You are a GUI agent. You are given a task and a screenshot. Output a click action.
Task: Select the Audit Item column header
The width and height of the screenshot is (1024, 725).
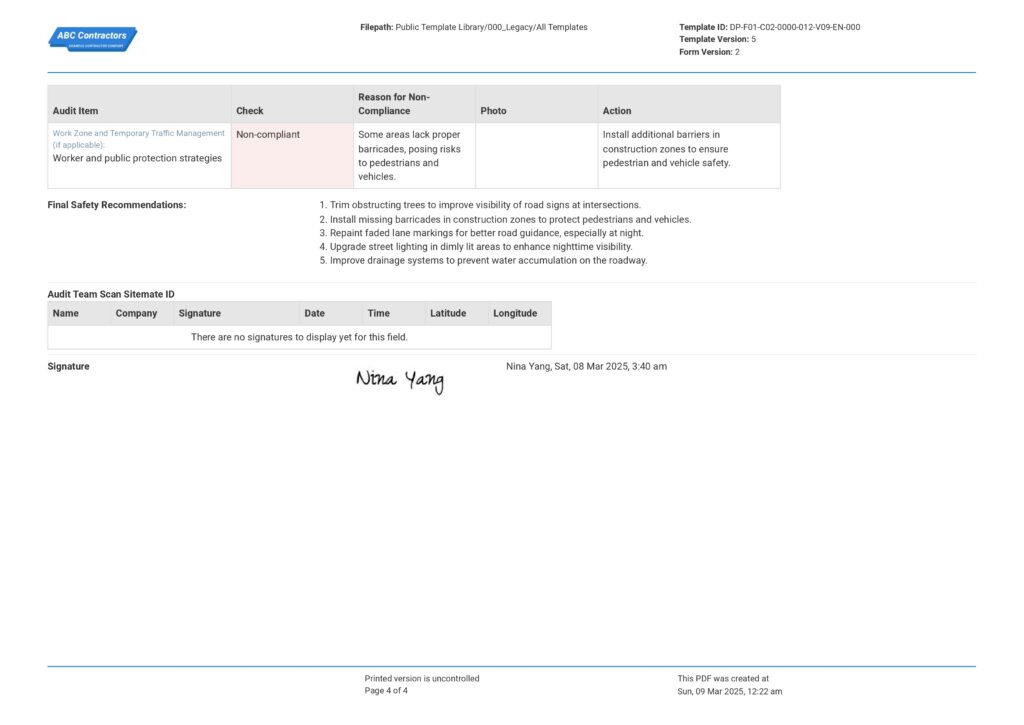(78, 110)
